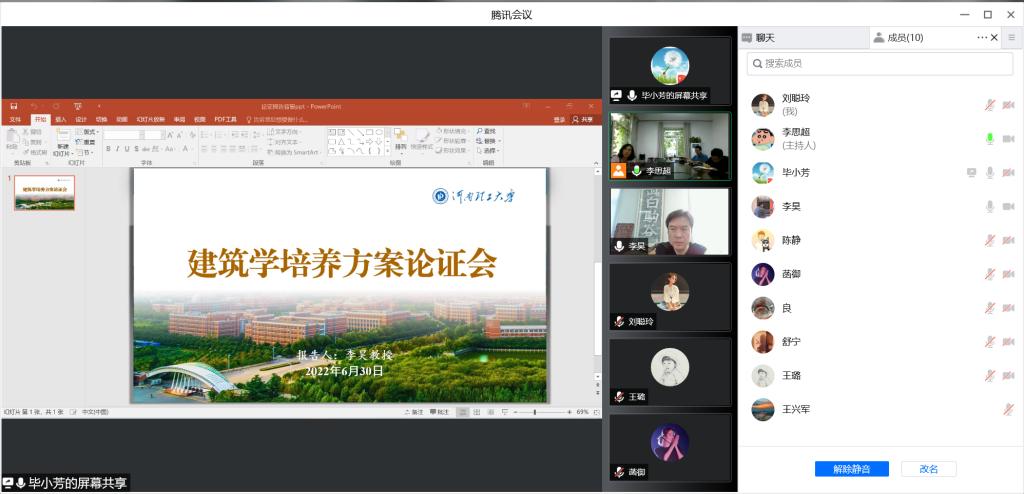The height and width of the screenshot is (494, 1024).
Task: Click the muted microphone icon for 王兴军
Action: point(1008,409)
